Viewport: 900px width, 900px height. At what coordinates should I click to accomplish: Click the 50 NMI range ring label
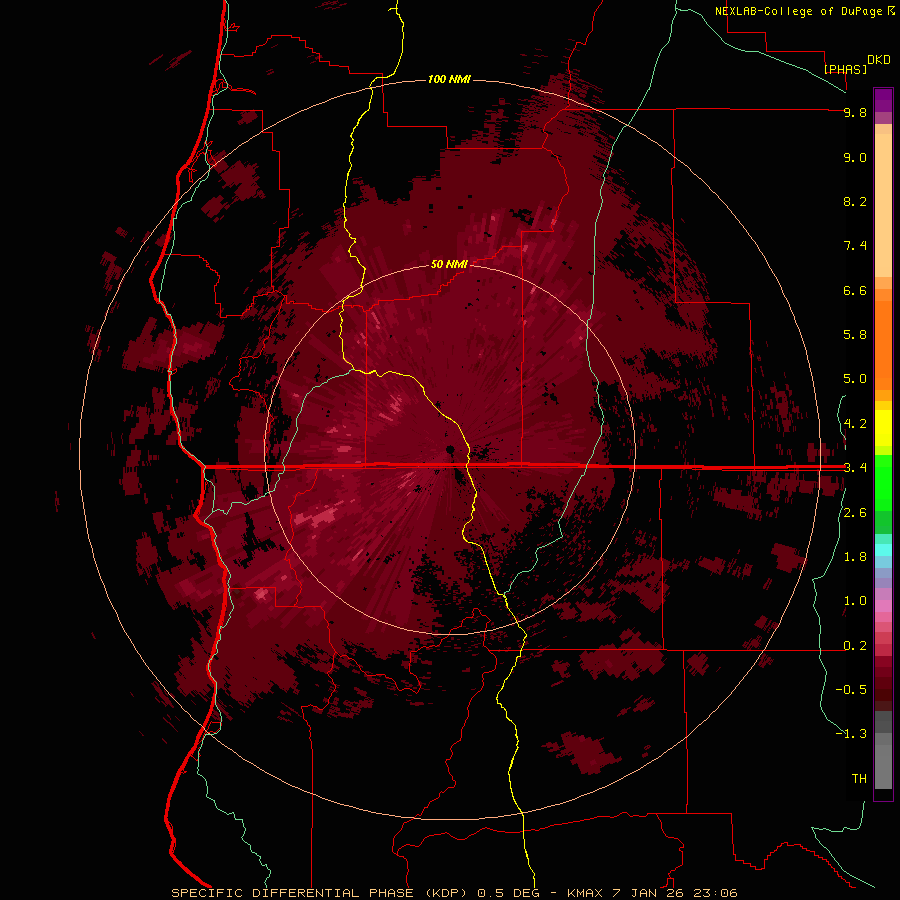point(449,264)
